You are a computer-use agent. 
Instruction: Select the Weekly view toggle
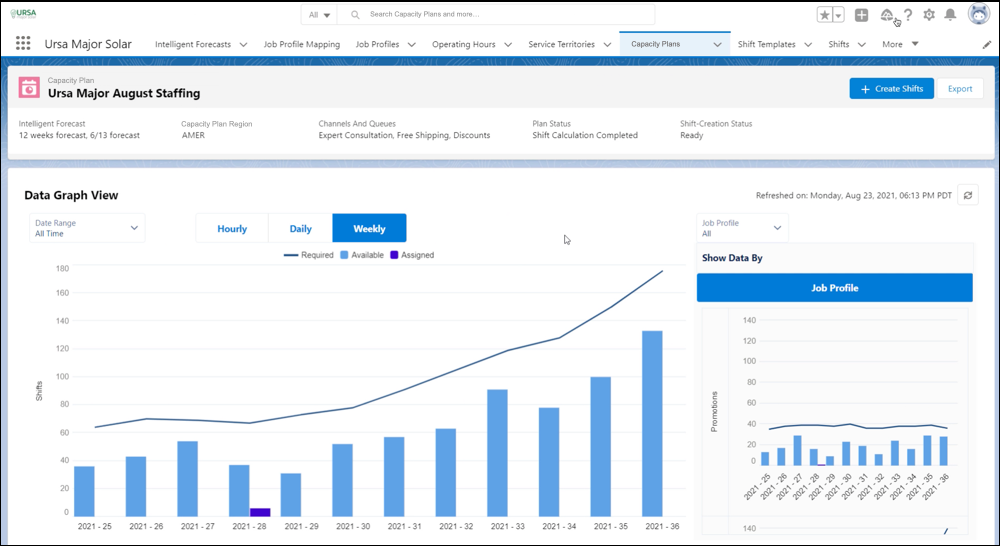pyautogui.click(x=369, y=228)
